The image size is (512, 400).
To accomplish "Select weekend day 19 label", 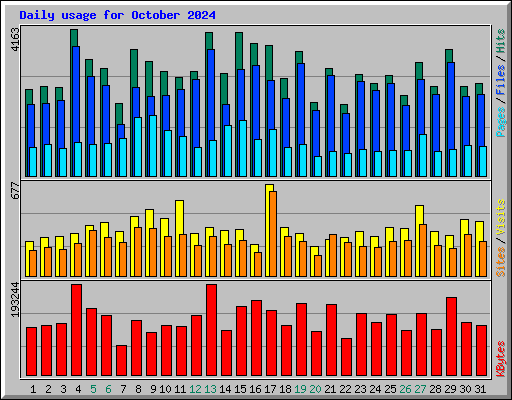I will tap(300, 389).
